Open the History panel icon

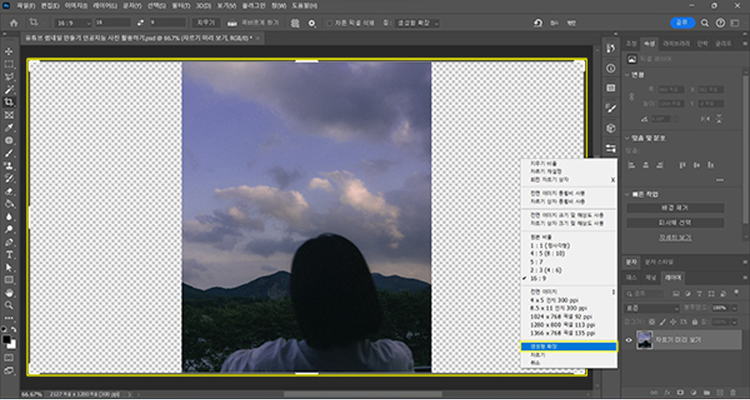[611, 48]
